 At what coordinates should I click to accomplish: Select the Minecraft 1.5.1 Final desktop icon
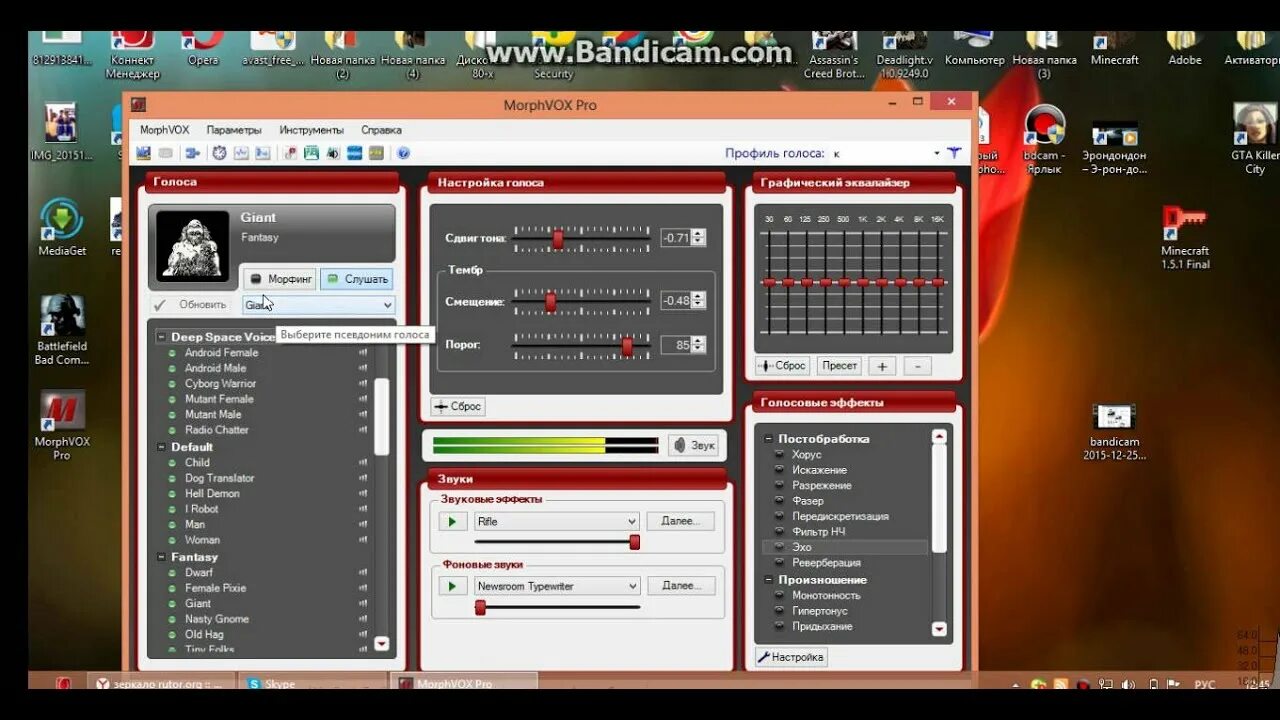tap(1185, 237)
